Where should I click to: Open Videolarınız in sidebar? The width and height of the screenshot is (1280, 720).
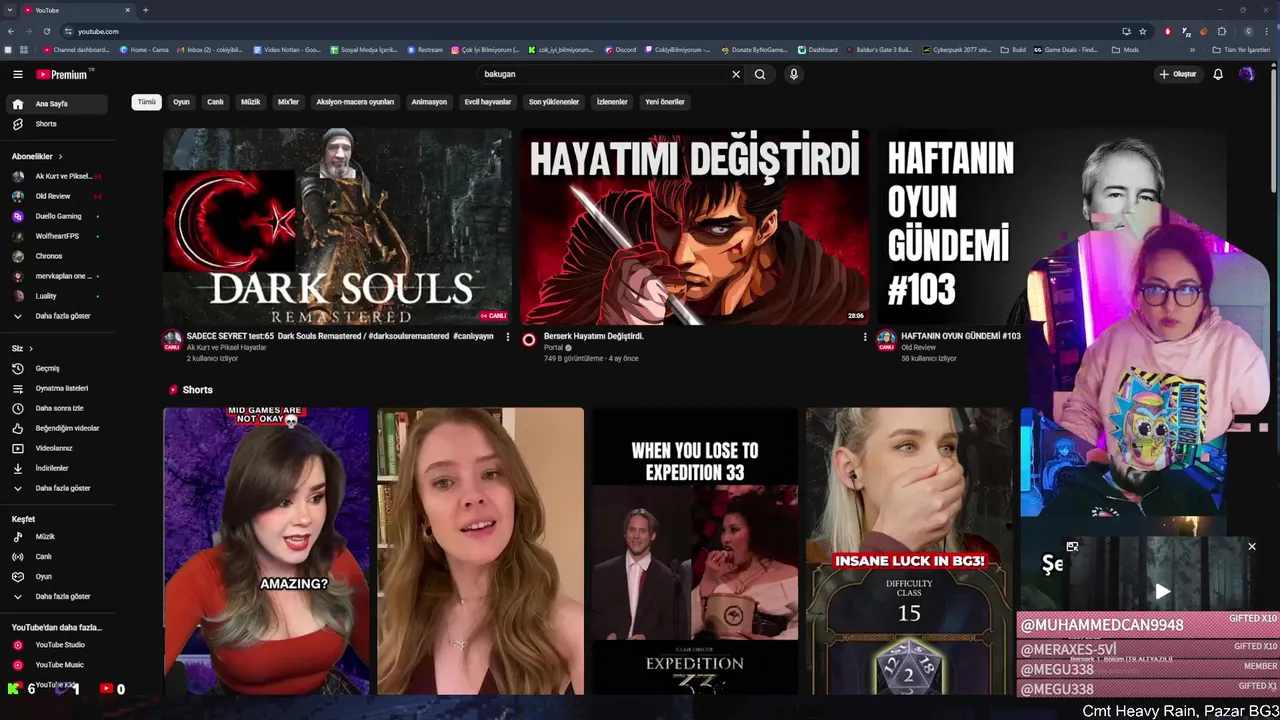(x=57, y=448)
